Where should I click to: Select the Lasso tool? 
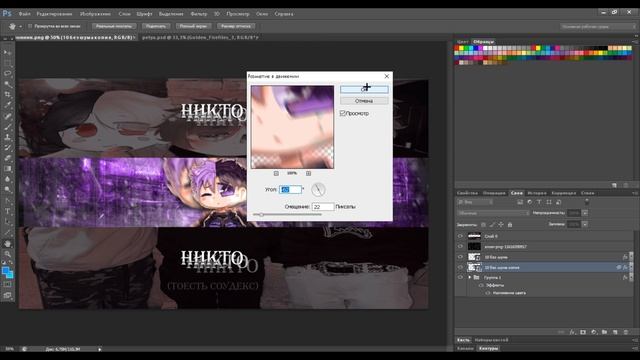(x=7, y=73)
